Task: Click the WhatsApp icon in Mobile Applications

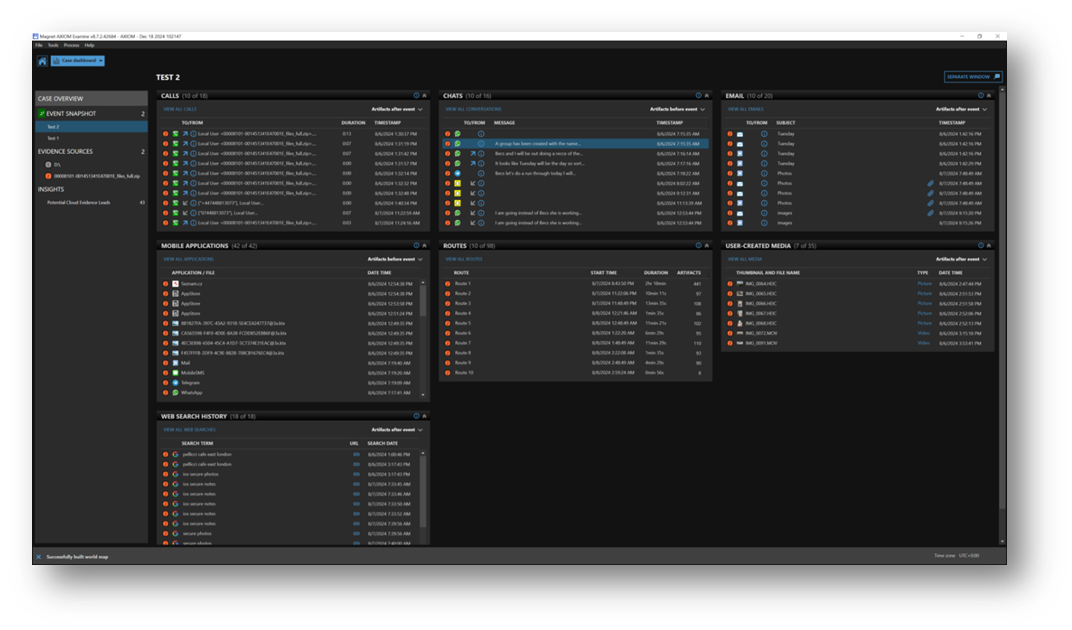Action: point(177,392)
